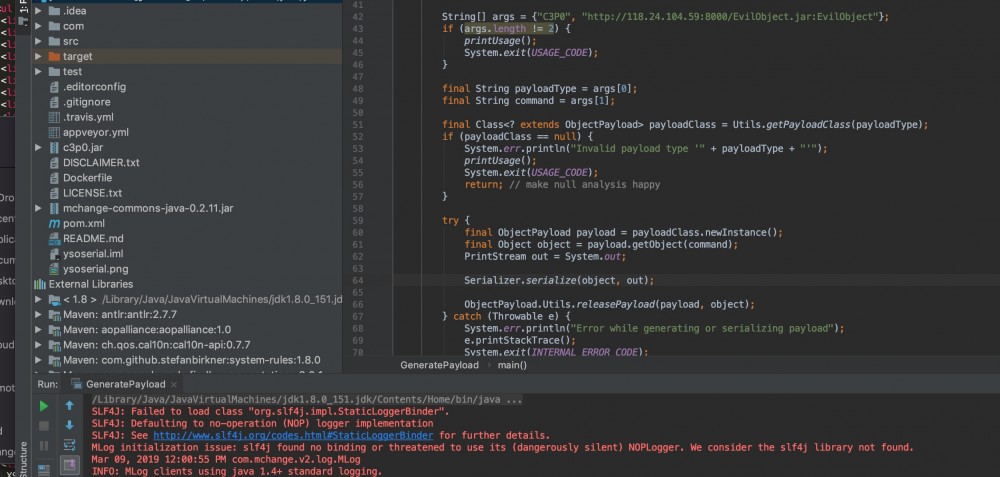Click the Maven pom.xml icon

point(54,223)
